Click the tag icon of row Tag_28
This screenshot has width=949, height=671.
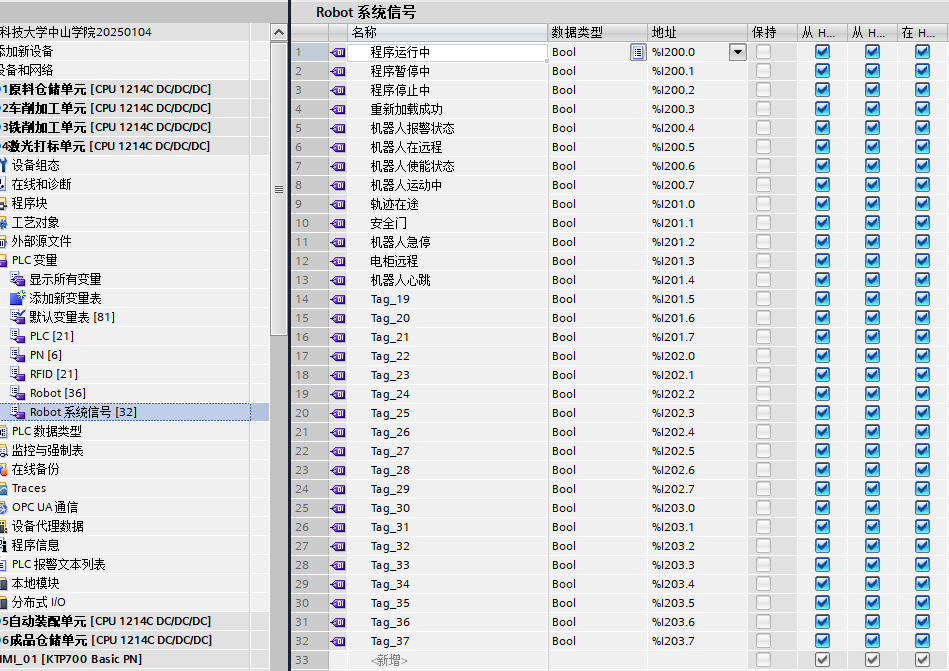(x=338, y=471)
